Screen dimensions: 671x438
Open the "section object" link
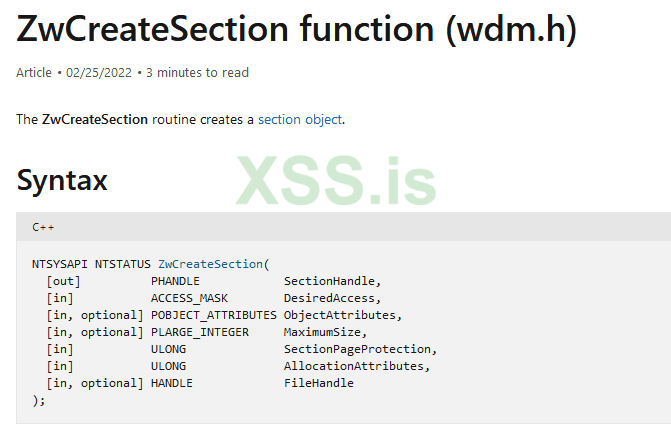click(x=300, y=120)
